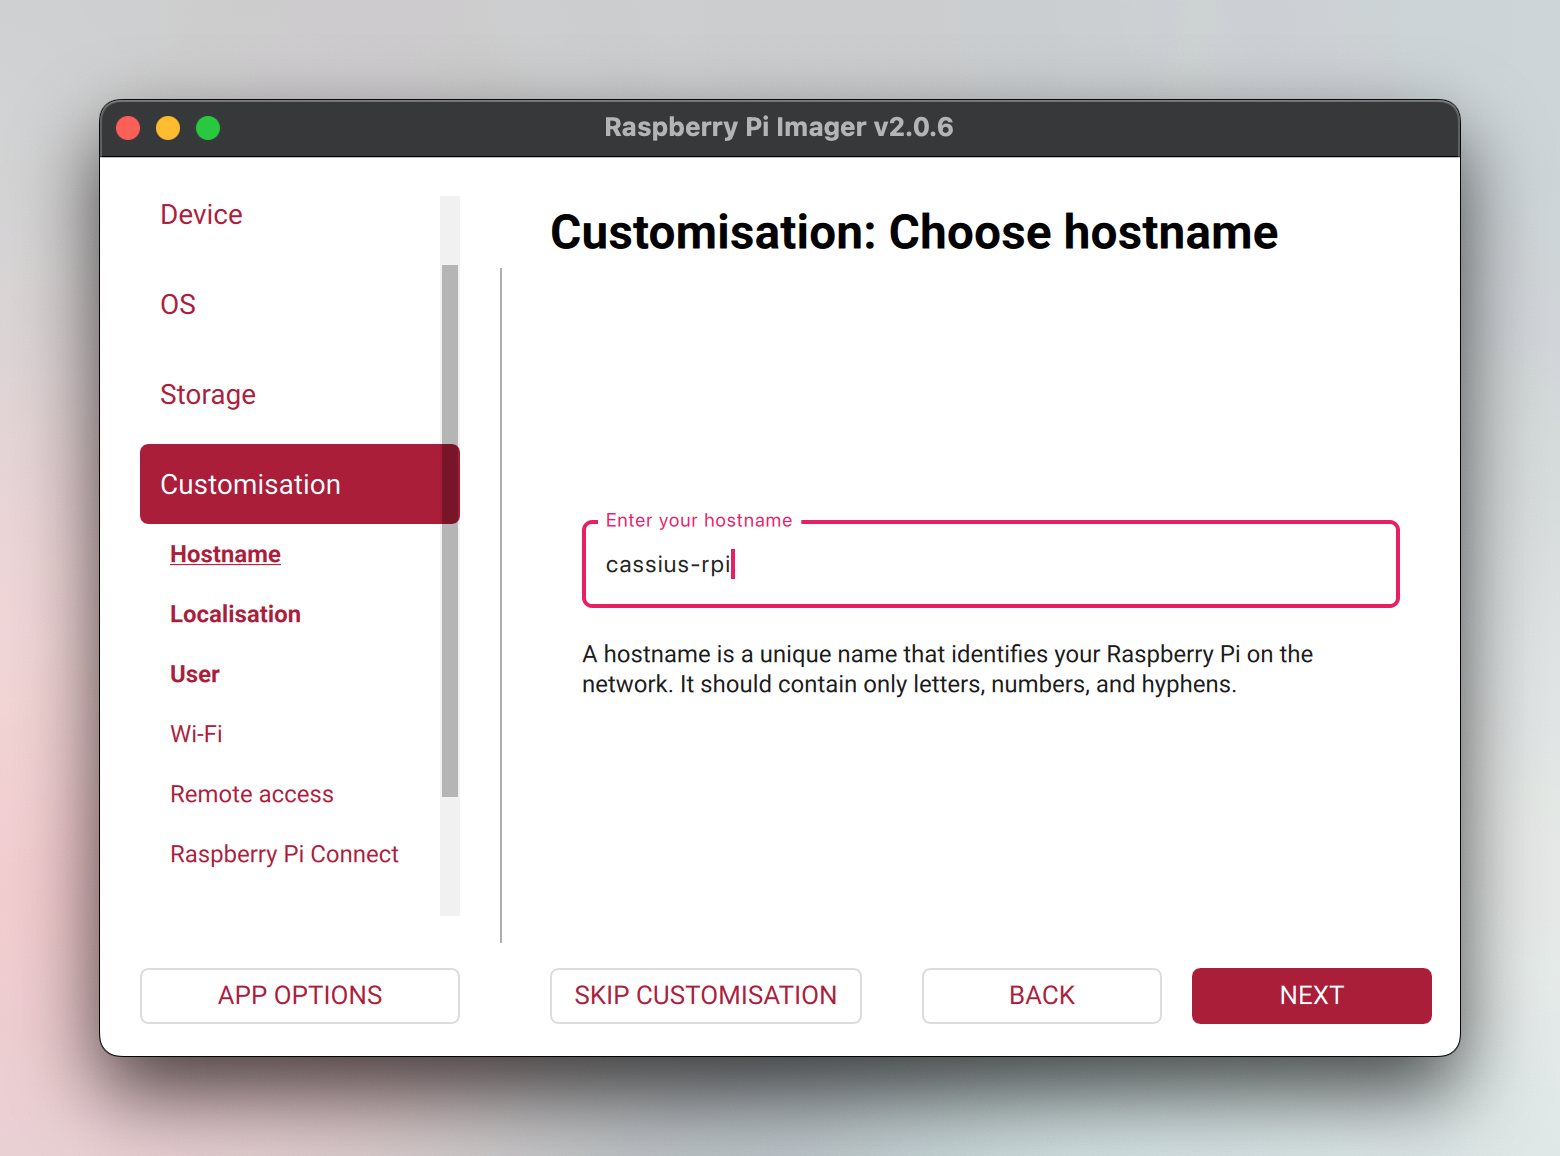Open APP OPTIONS
This screenshot has width=1560, height=1156.
[x=299, y=995]
